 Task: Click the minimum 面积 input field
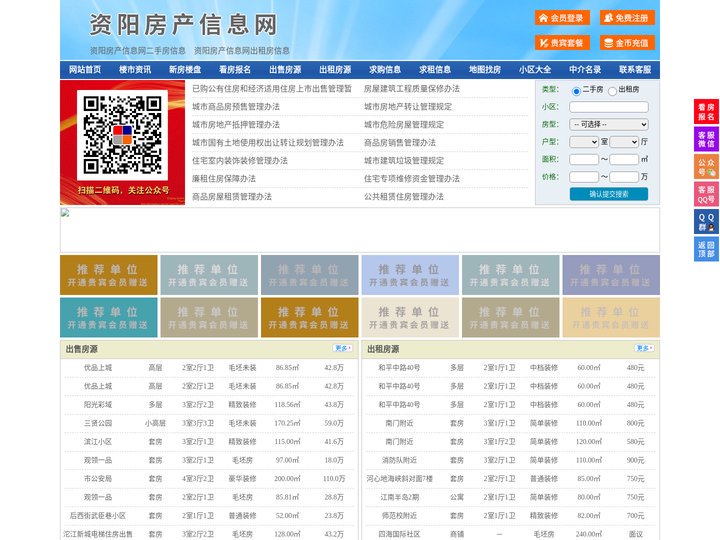pyautogui.click(x=584, y=159)
